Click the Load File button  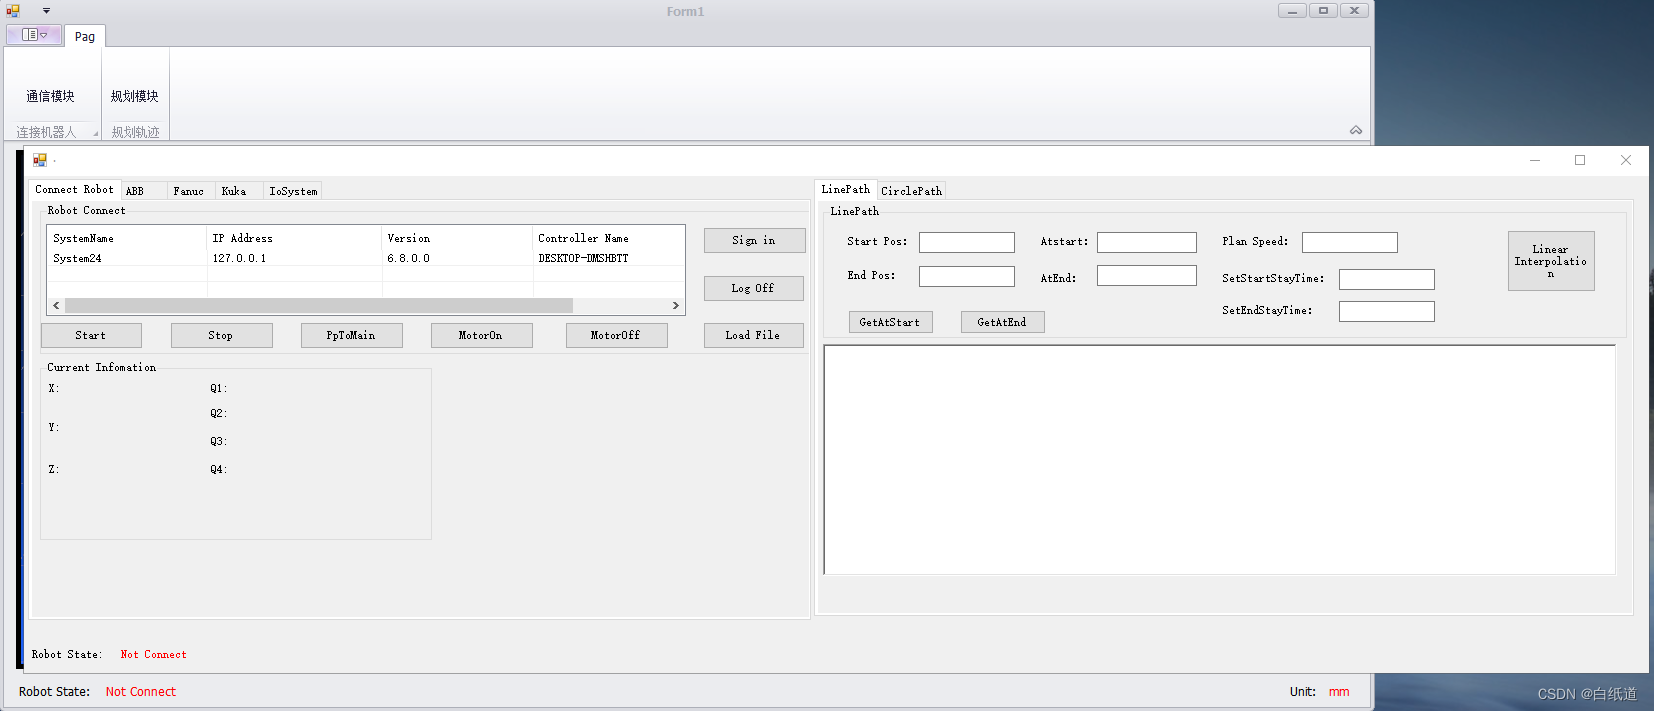coord(753,335)
